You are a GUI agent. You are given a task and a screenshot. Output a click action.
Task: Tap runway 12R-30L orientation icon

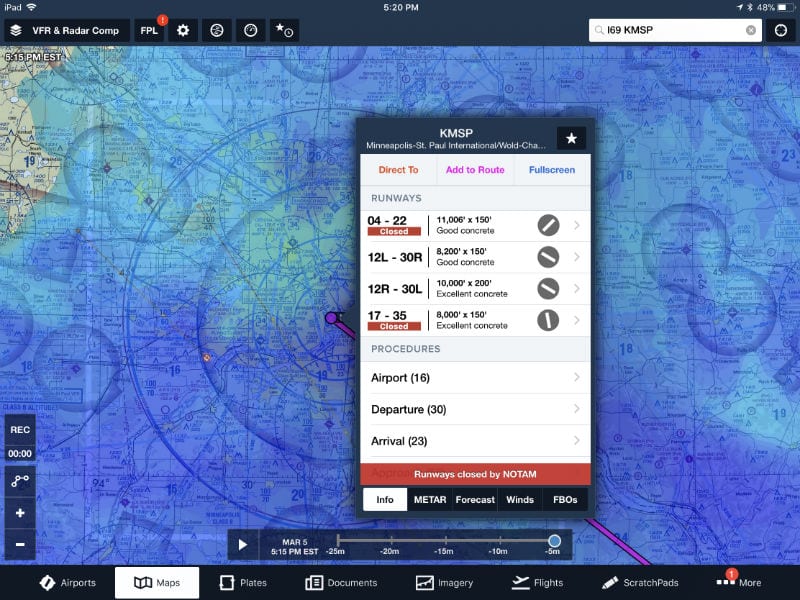point(548,289)
